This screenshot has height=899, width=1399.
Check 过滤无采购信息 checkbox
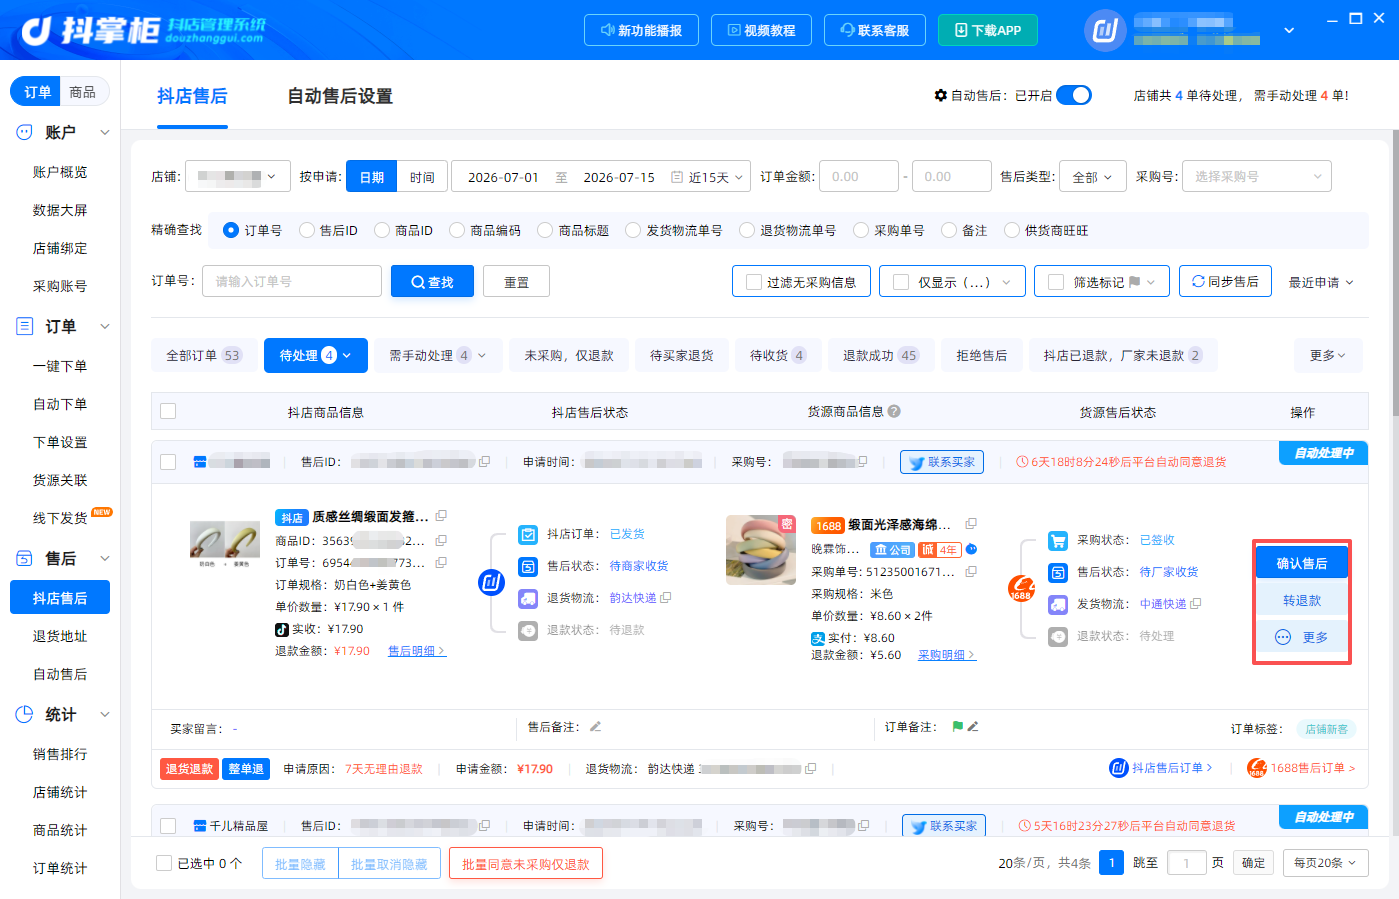coord(754,282)
